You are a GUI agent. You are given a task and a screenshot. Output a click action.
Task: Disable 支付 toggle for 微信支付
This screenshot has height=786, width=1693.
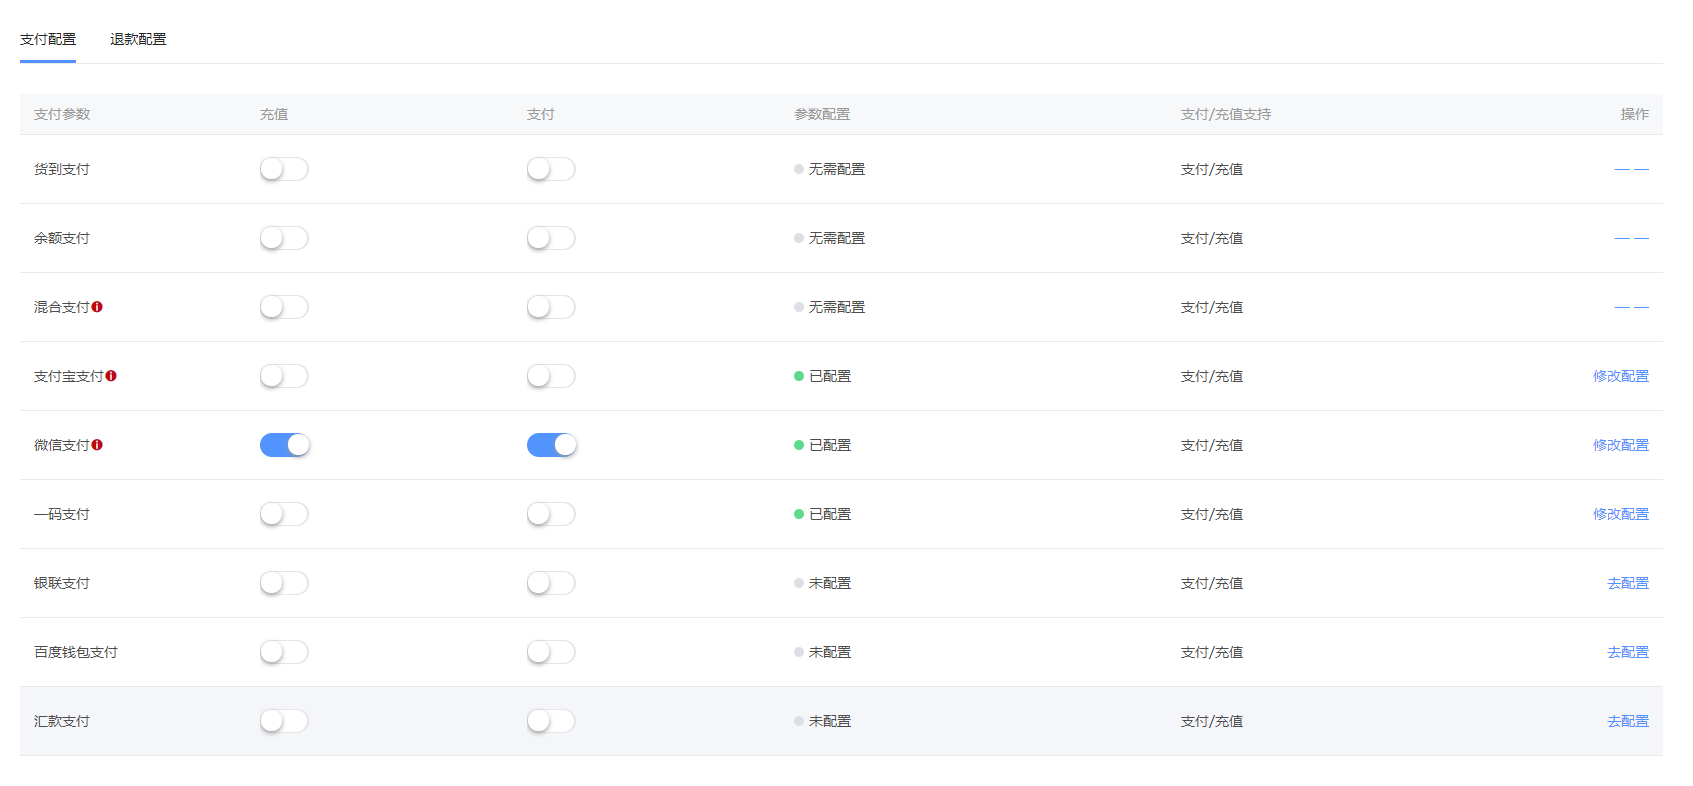pos(551,445)
